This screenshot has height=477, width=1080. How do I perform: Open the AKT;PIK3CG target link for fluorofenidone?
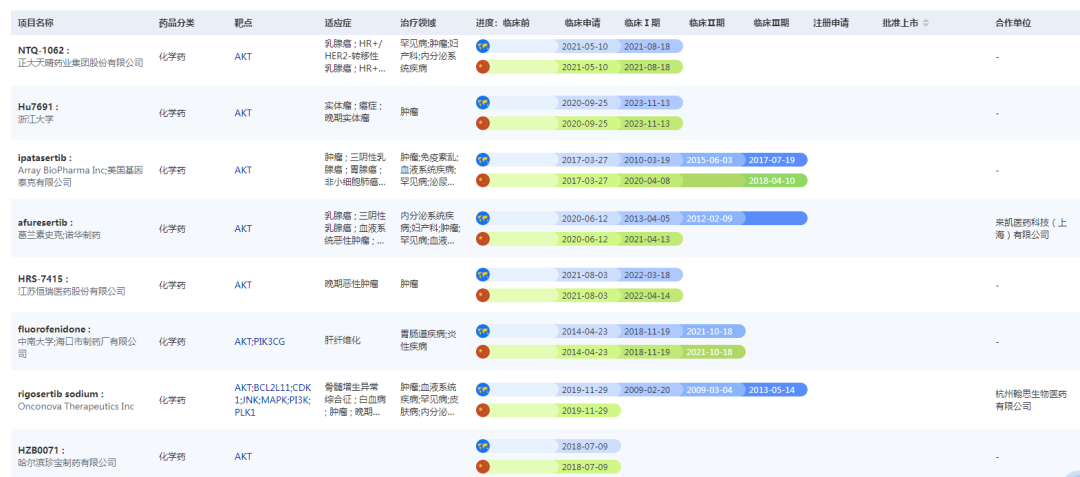tap(259, 341)
